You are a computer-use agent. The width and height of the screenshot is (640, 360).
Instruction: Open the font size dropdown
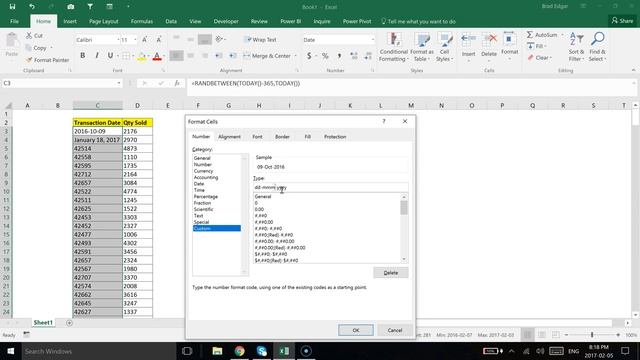(x=135, y=40)
